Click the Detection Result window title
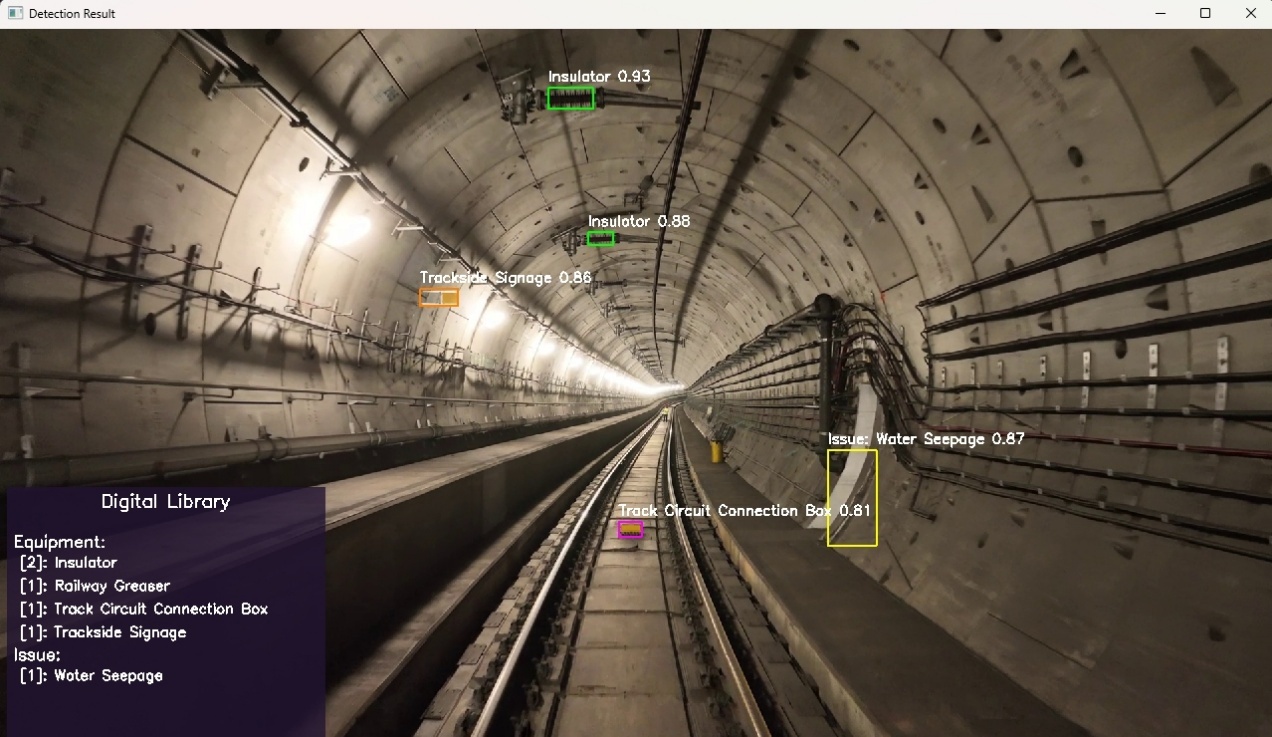 tap(72, 14)
